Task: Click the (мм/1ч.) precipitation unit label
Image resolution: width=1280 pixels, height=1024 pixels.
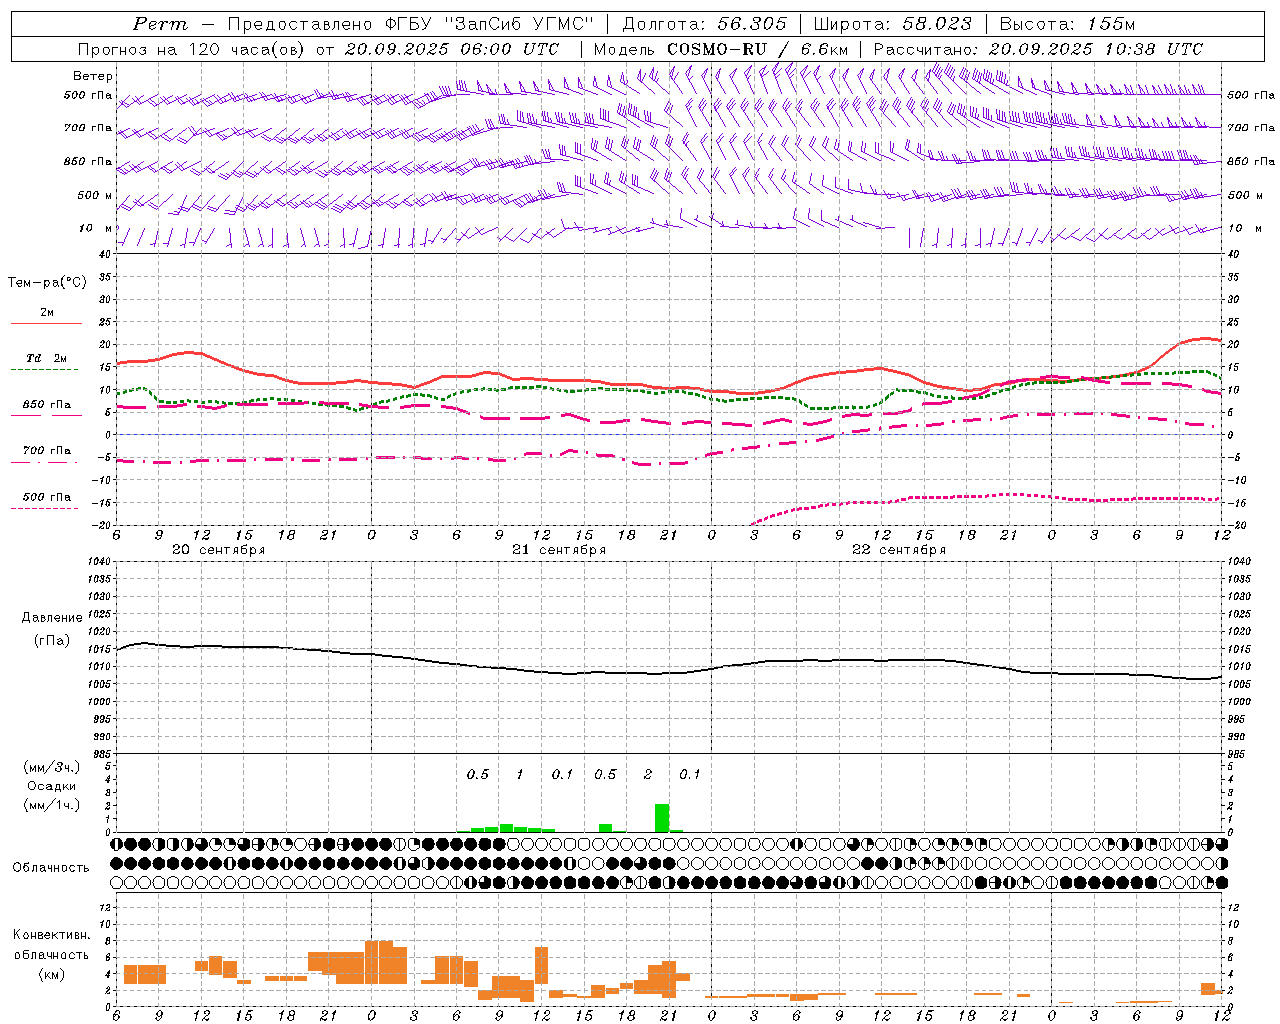Action: 52,805
